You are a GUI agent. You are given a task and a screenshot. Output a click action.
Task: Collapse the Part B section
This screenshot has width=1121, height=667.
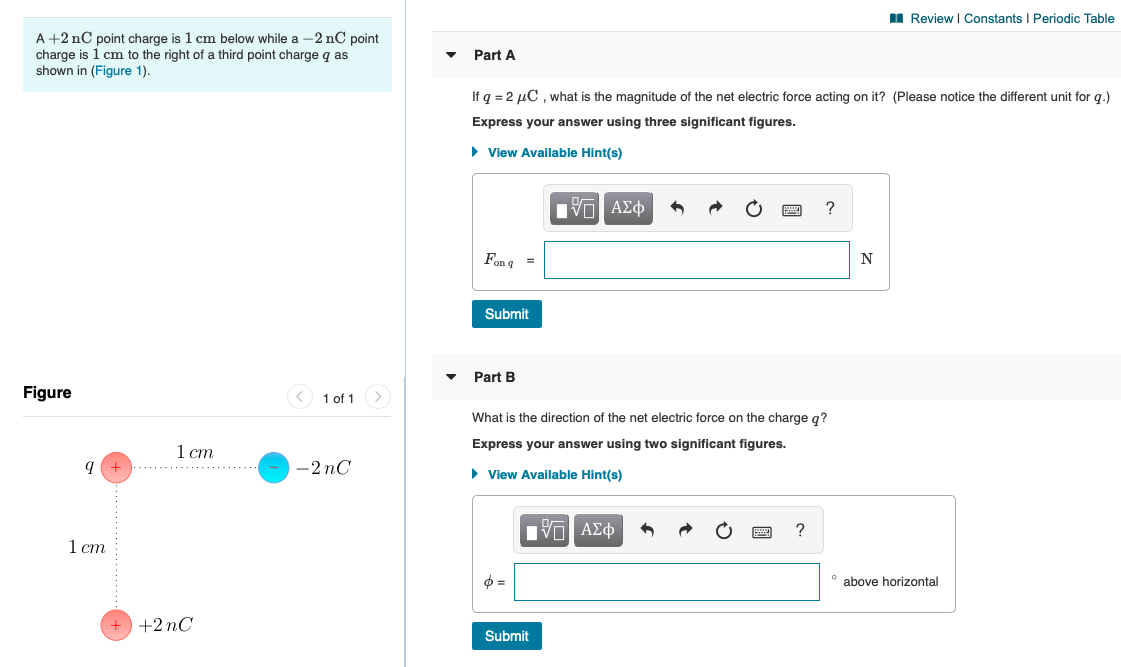click(450, 377)
